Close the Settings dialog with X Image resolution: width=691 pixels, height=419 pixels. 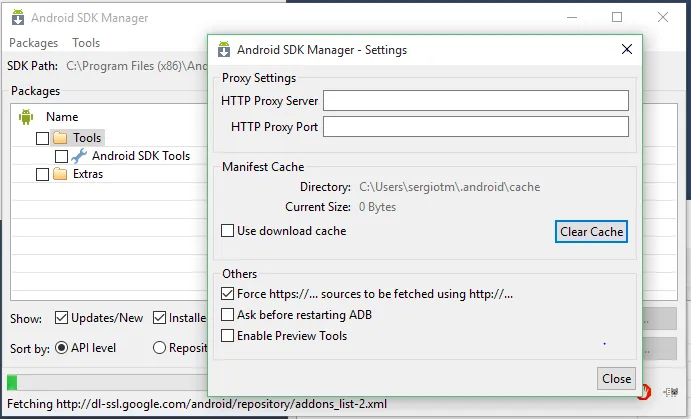[627, 49]
